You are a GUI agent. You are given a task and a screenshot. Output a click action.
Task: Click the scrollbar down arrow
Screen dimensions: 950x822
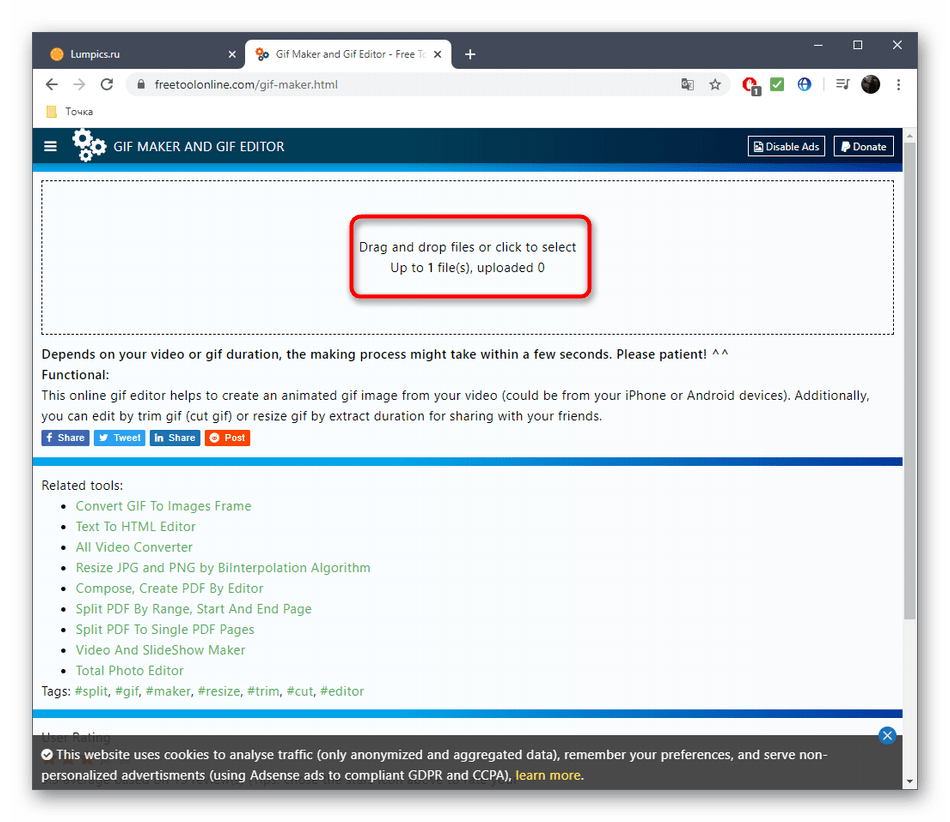click(x=909, y=782)
